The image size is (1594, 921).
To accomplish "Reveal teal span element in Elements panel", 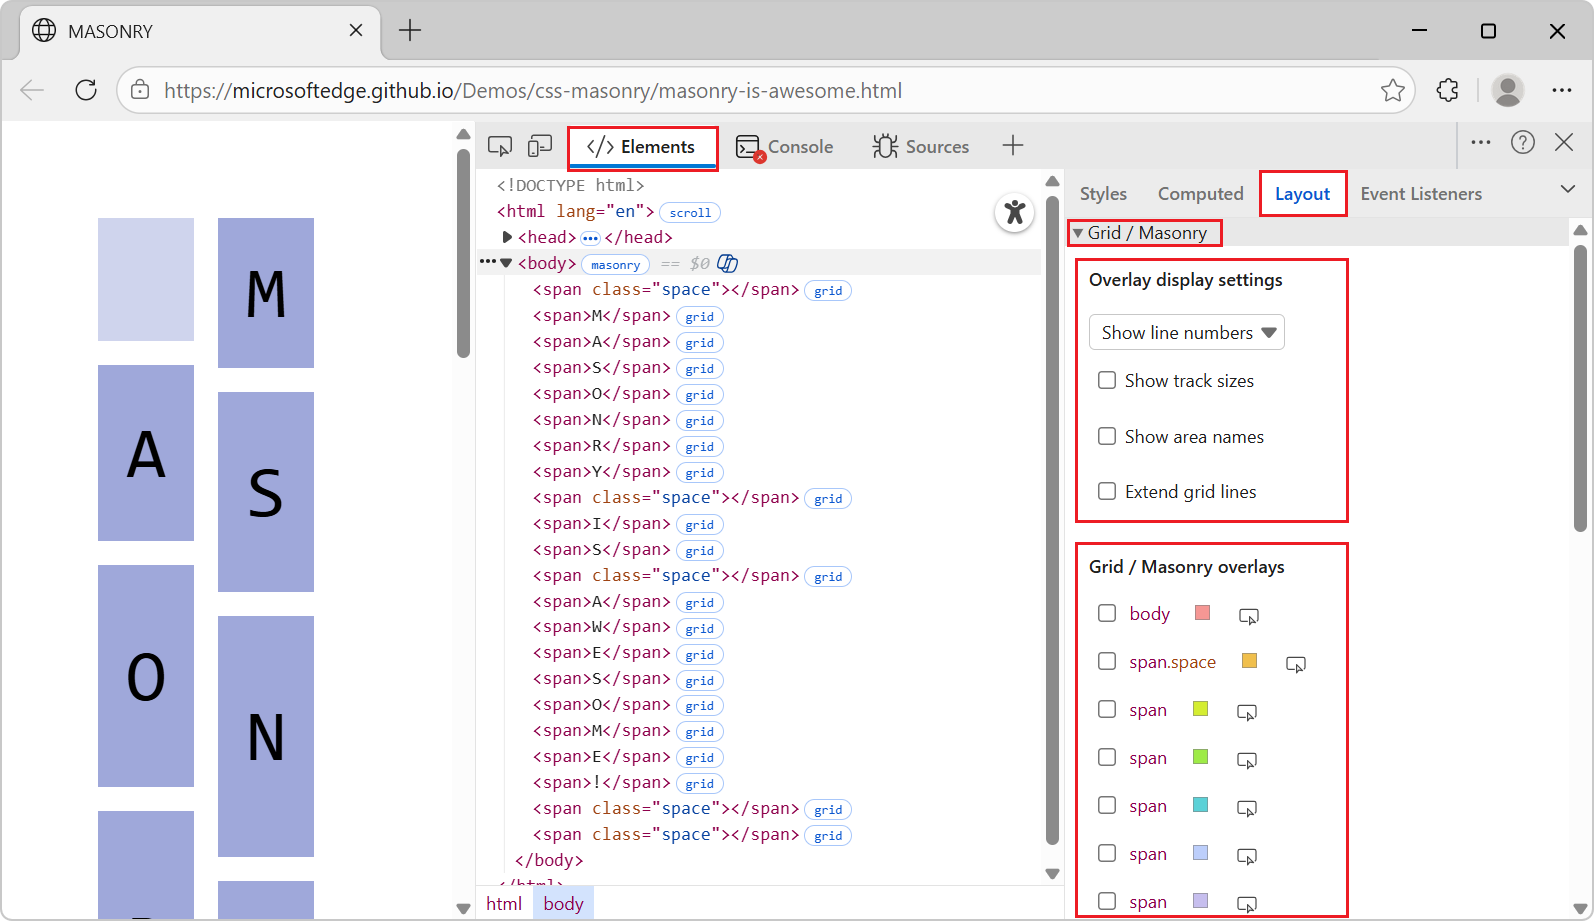I will (1247, 808).
